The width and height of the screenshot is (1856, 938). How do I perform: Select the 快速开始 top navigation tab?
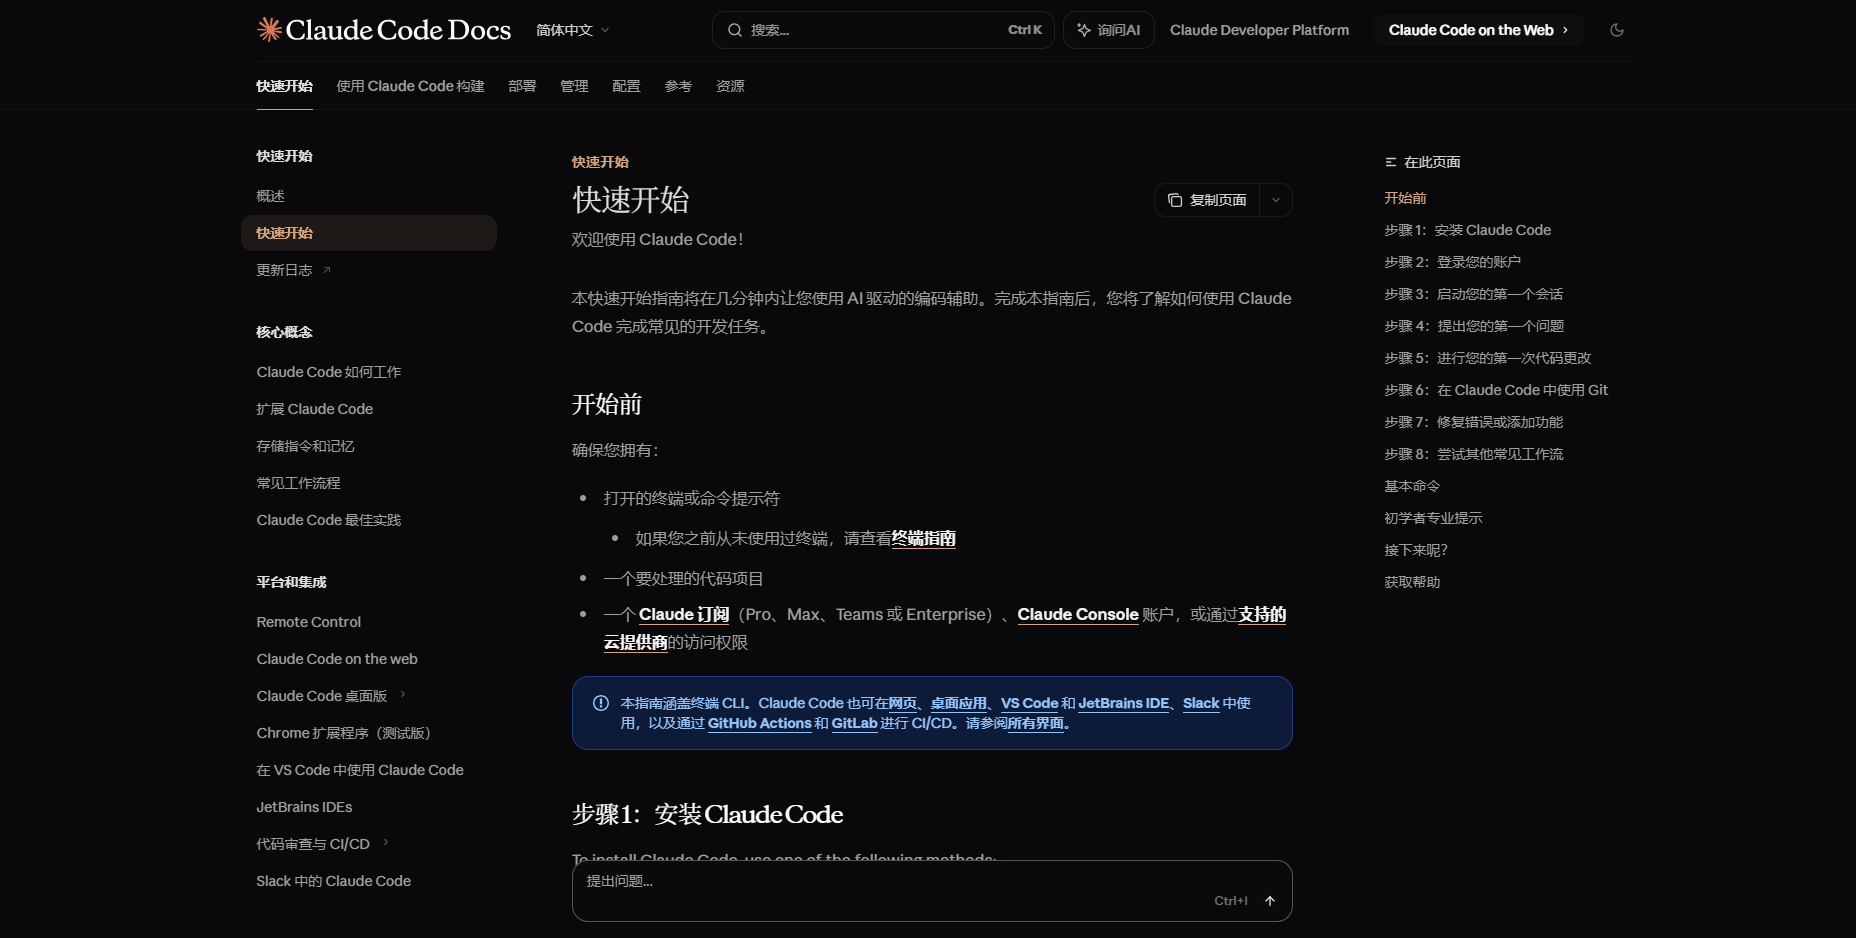[x=284, y=86]
